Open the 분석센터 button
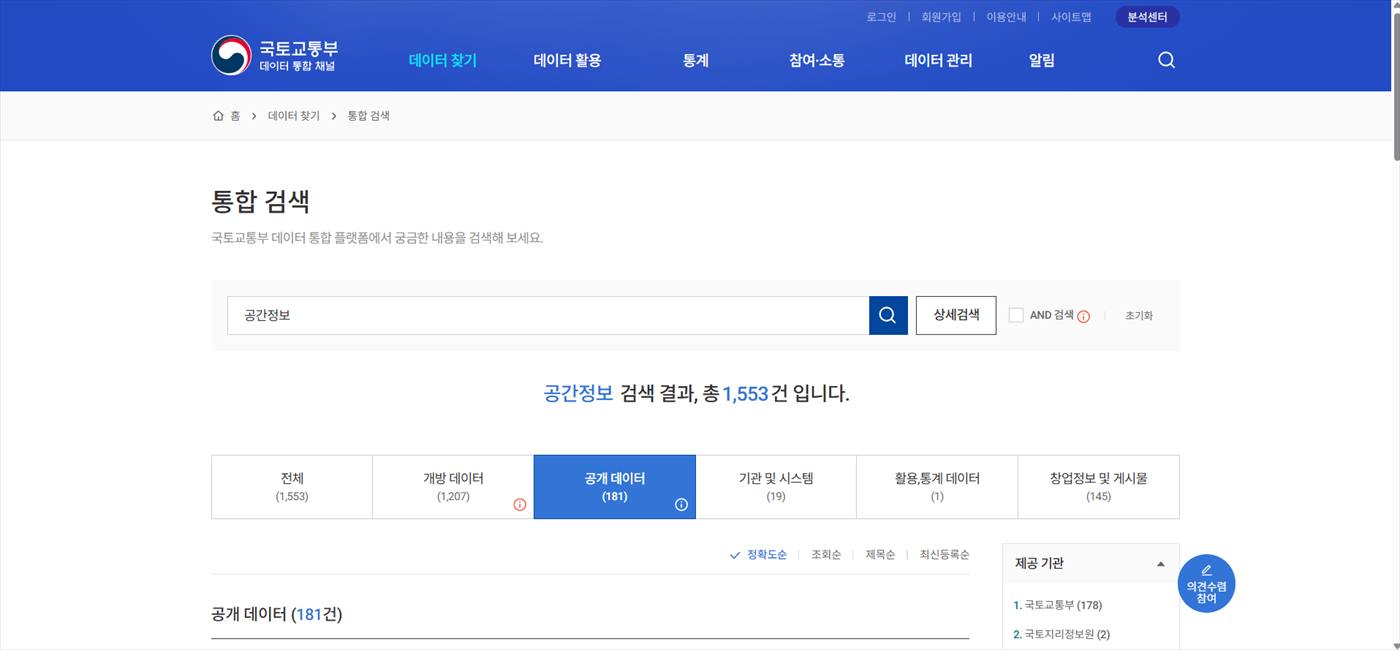Viewport: 1400px width, 650px height. 1147,17
